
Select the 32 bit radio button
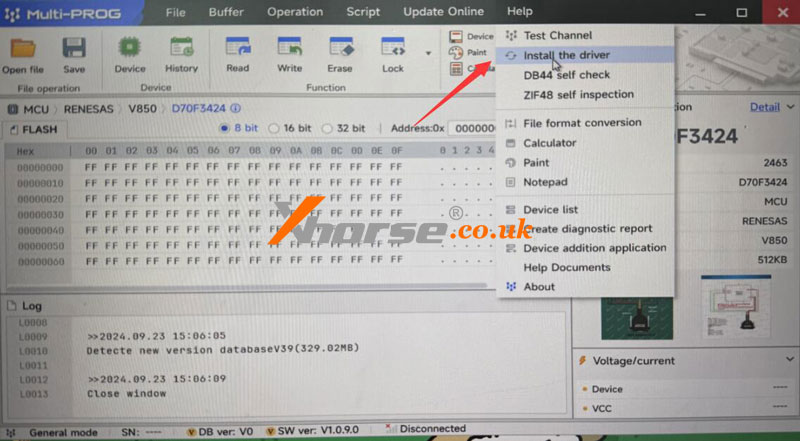pos(329,129)
